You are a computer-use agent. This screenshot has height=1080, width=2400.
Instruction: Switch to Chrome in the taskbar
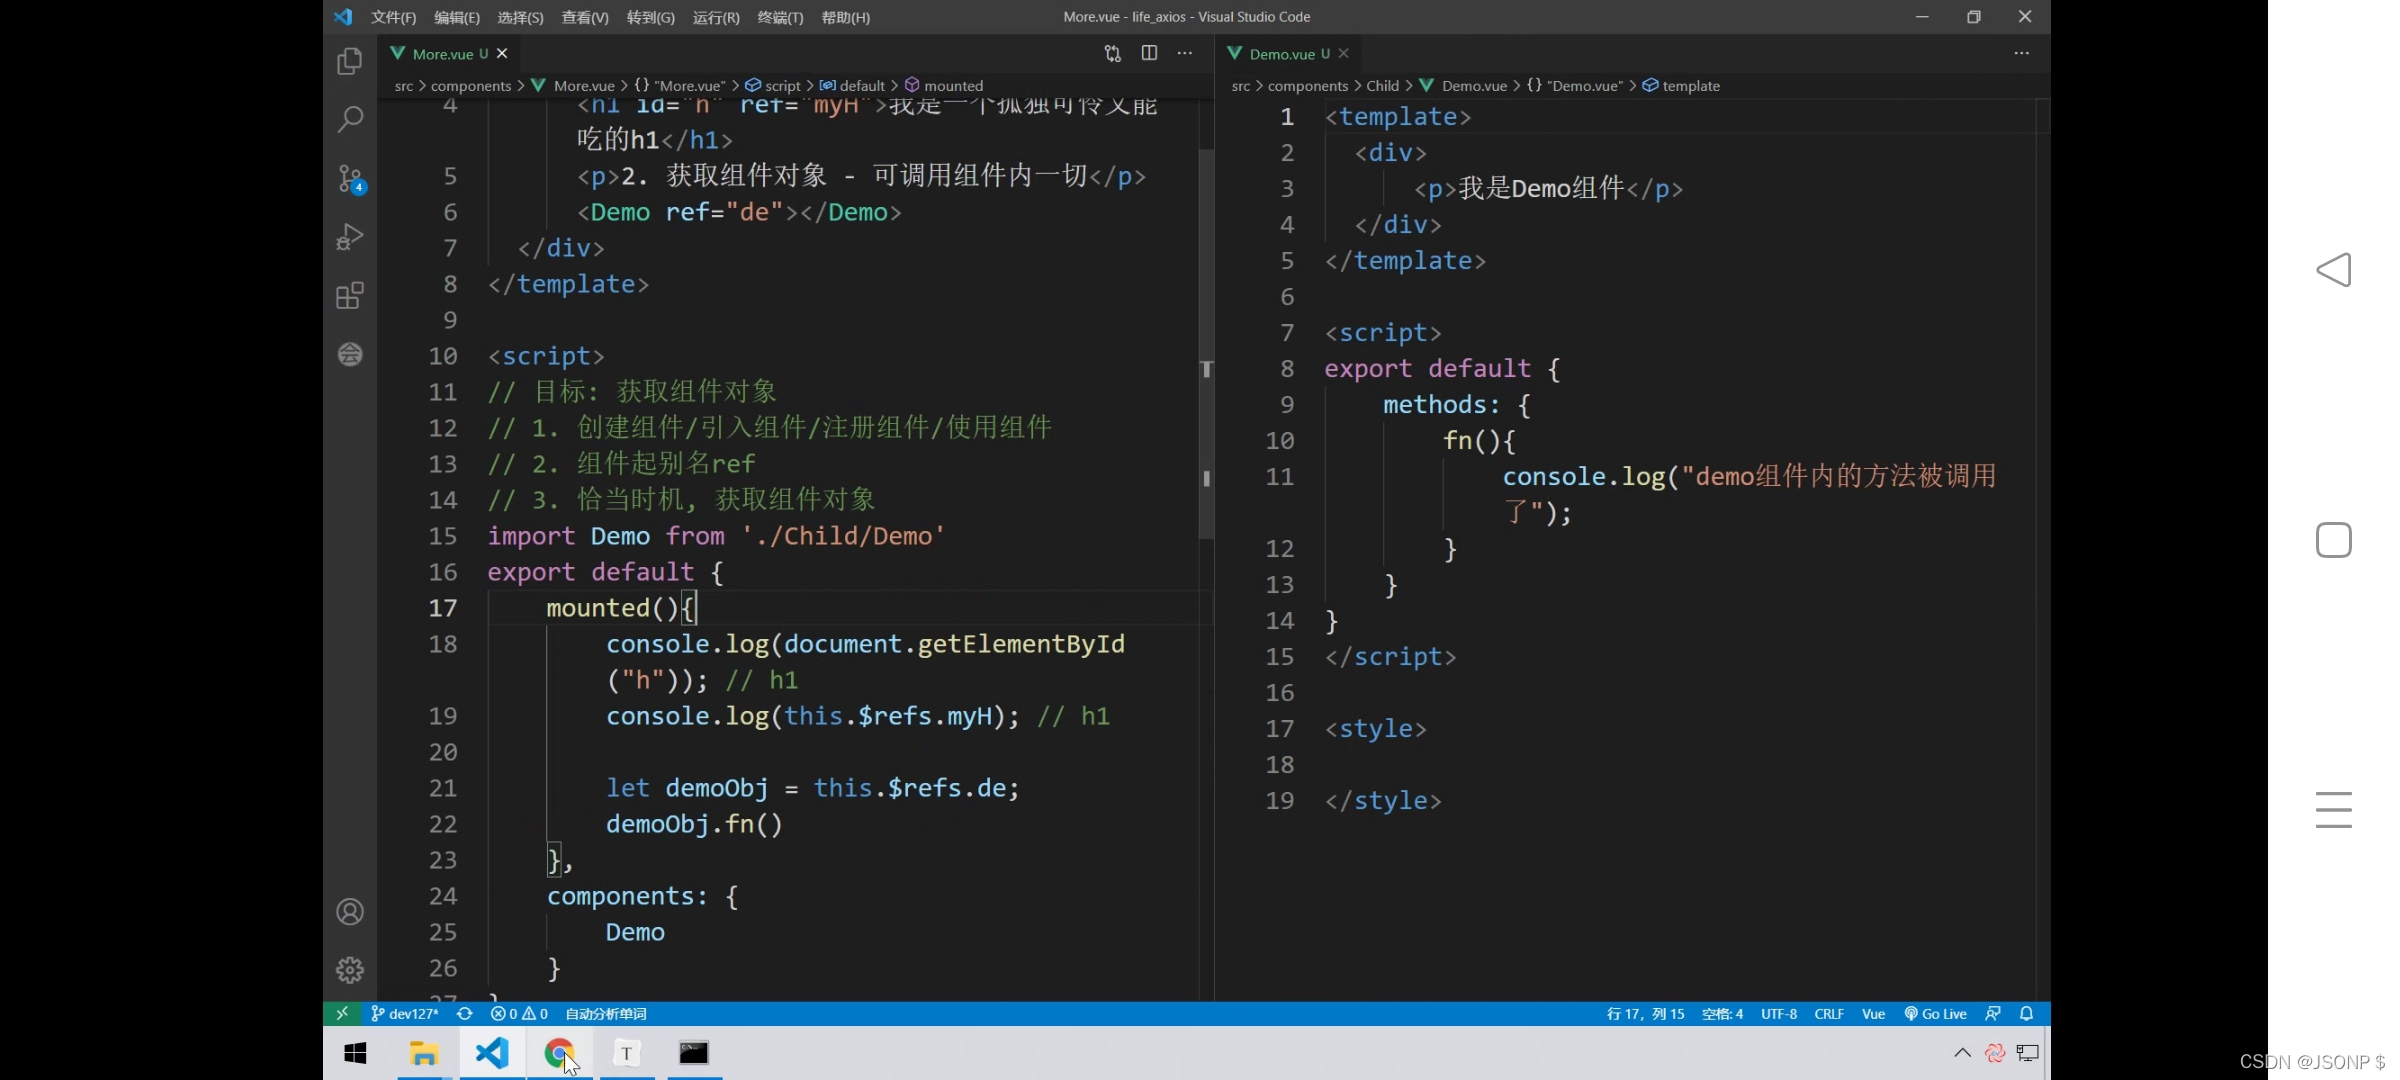coord(559,1053)
